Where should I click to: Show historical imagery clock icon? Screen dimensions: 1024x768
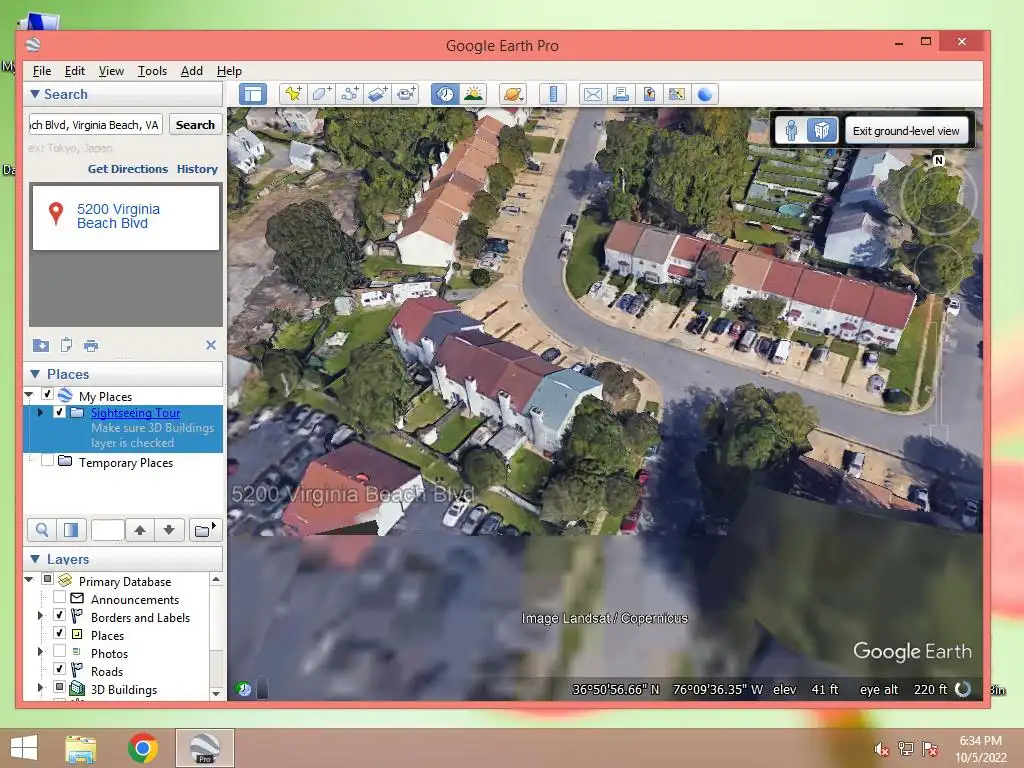(445, 95)
